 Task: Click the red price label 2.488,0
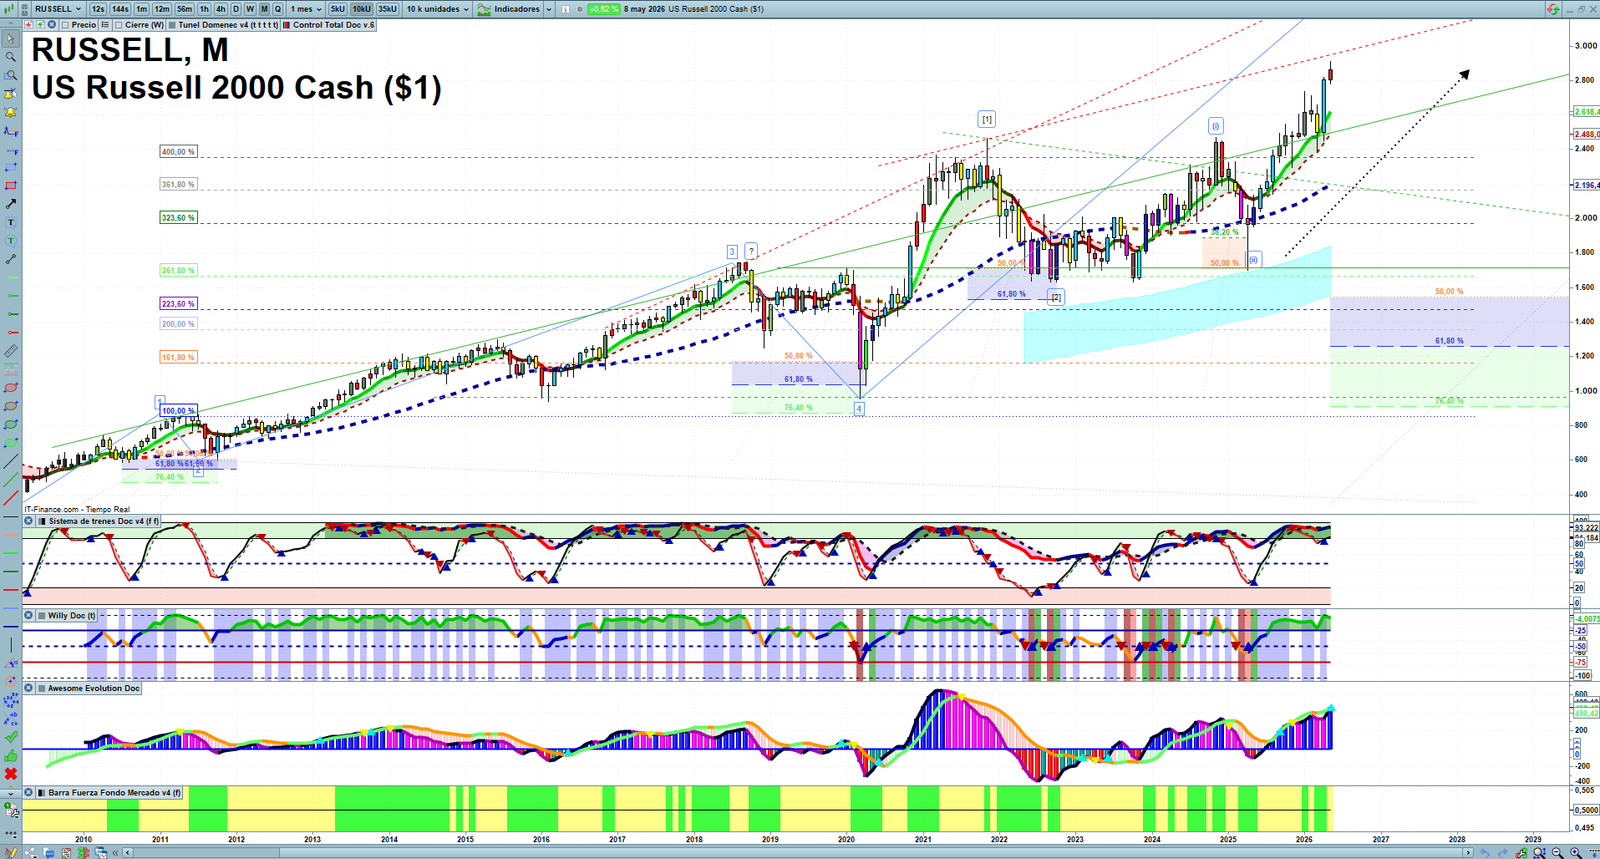1586,134
